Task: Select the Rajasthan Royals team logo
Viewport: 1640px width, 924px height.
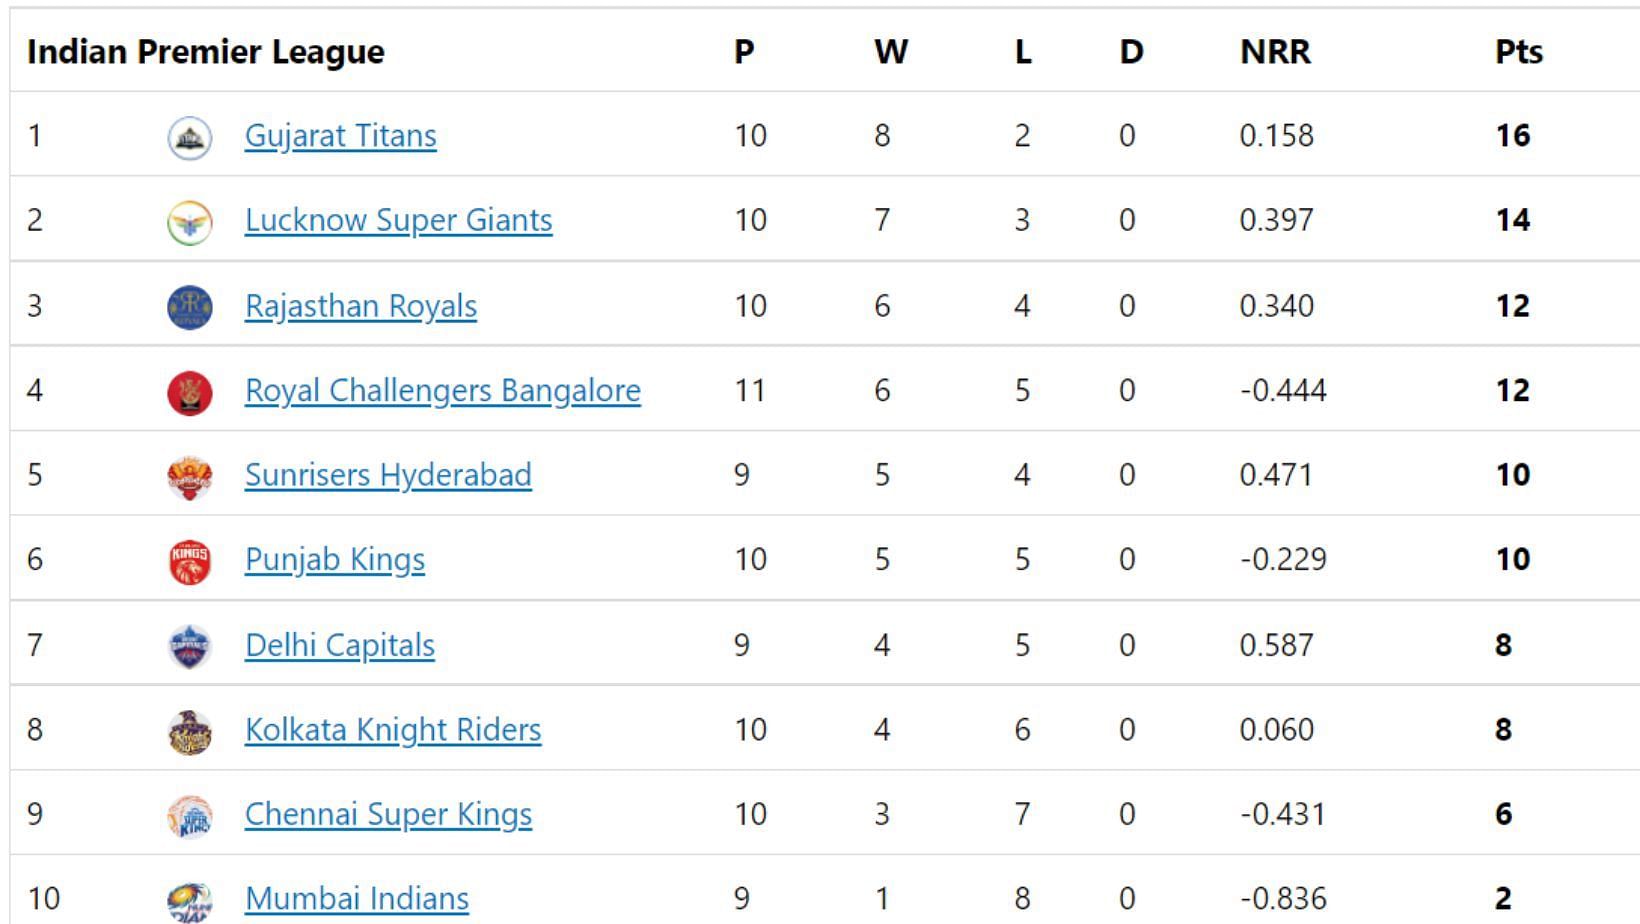Action: click(x=189, y=307)
